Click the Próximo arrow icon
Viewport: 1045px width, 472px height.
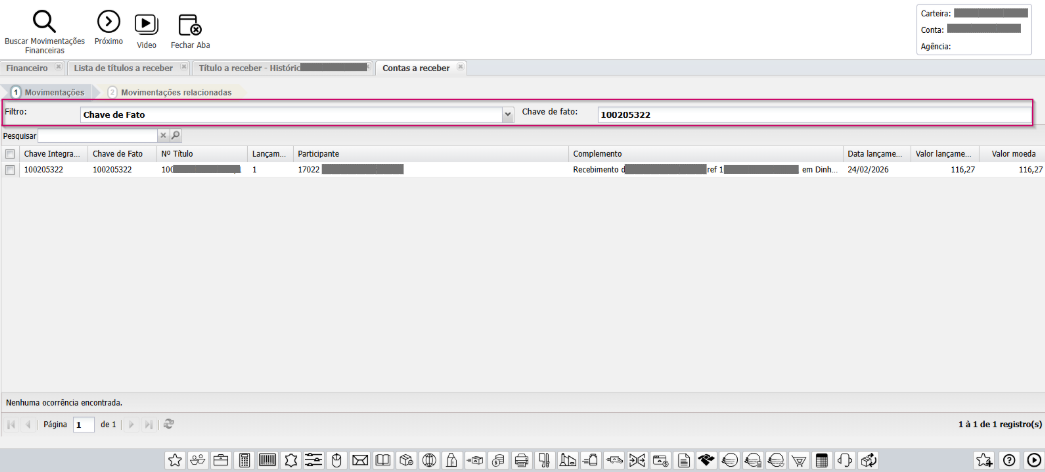point(108,22)
